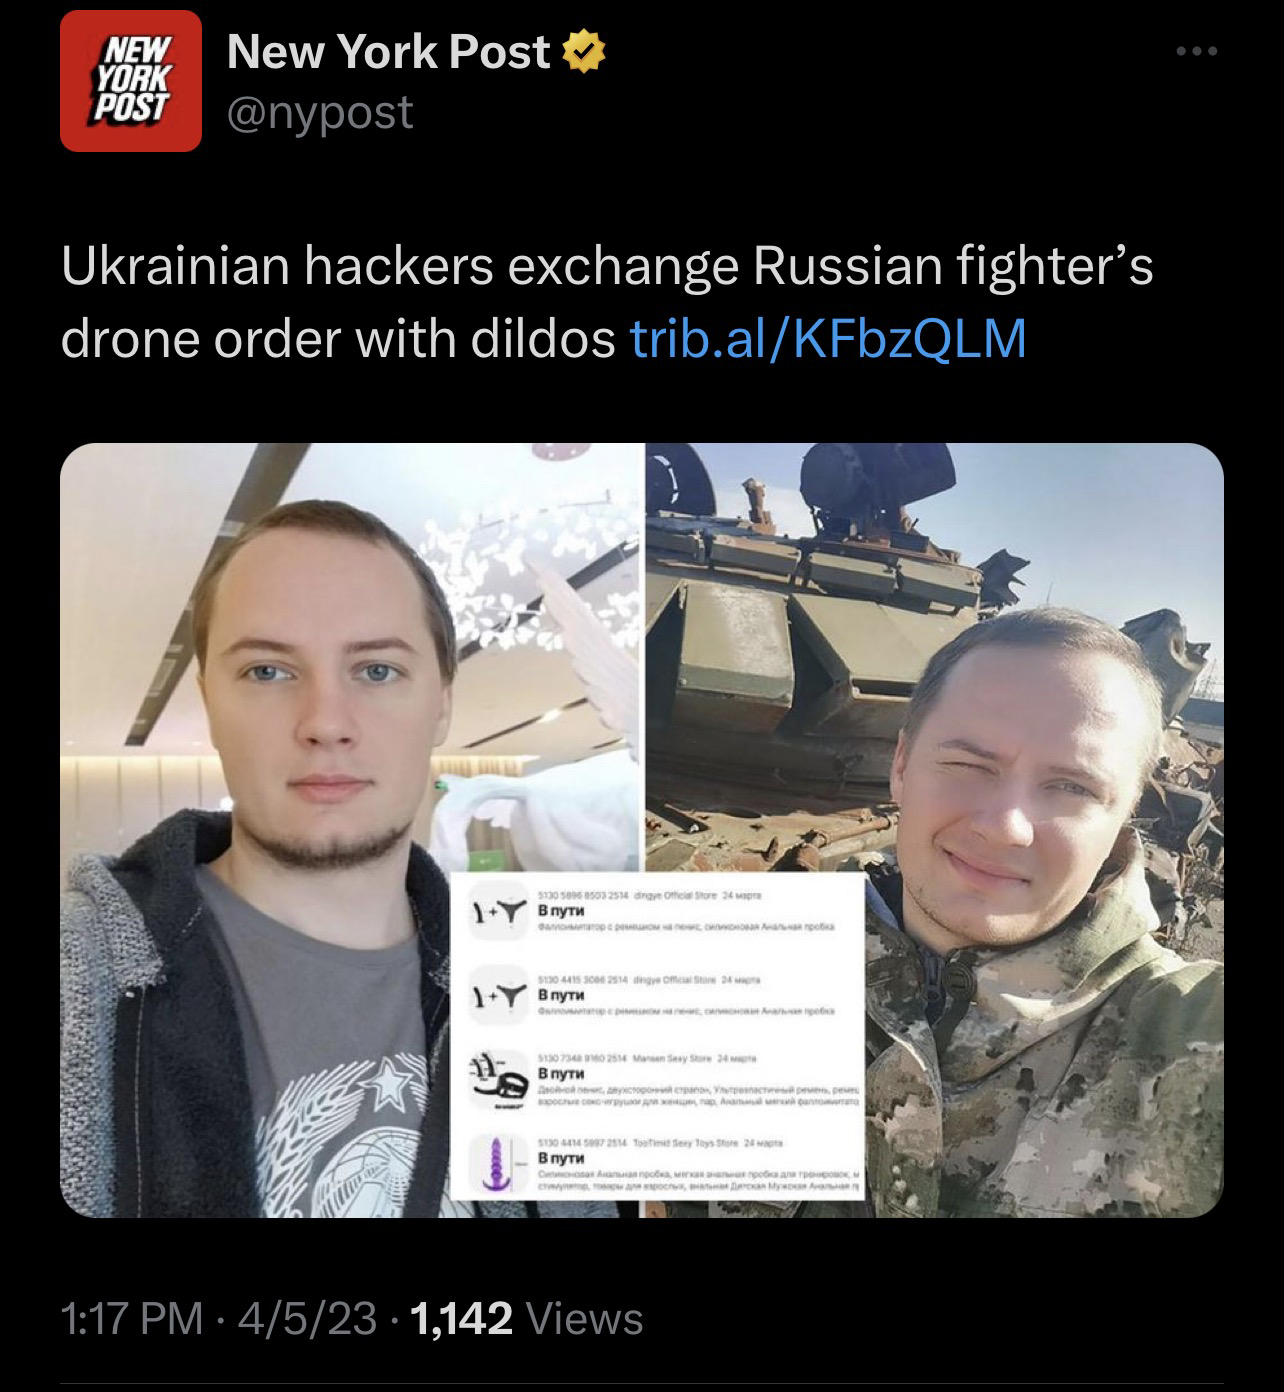Select the first "В пути" order status
1284x1392 pixels.
(x=561, y=912)
